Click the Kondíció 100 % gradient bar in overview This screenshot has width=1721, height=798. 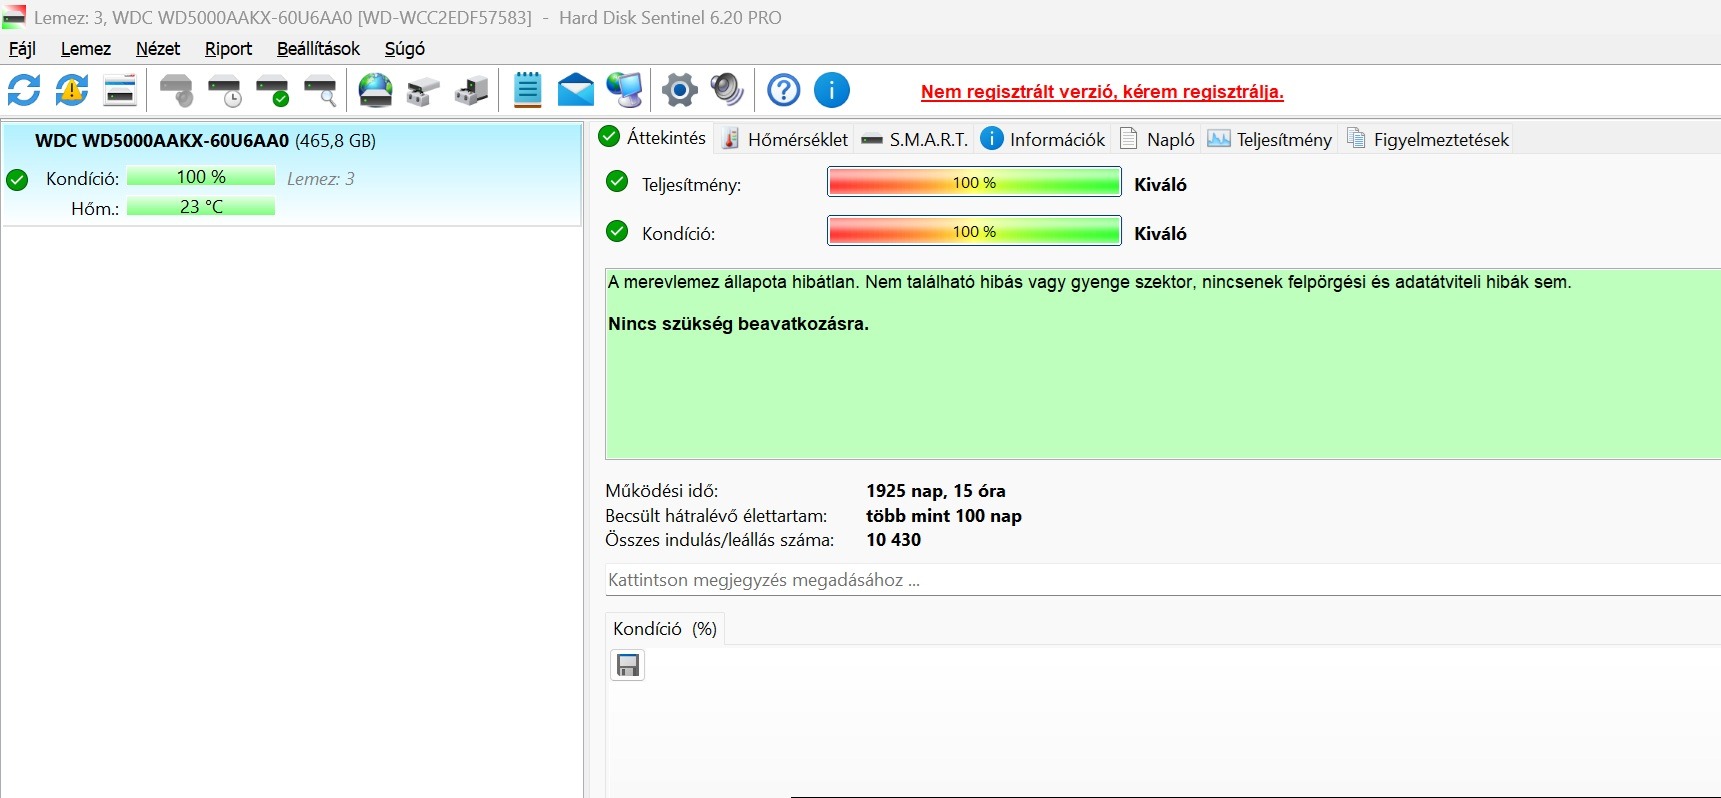974,231
